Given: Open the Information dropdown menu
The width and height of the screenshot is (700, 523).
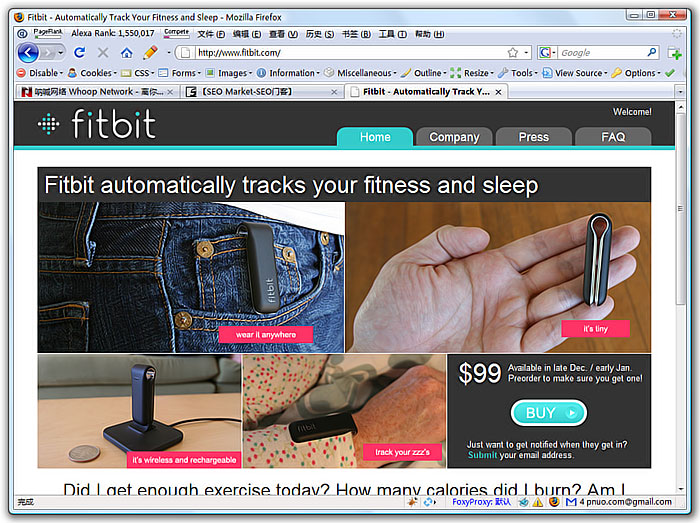Looking at the screenshot, I should [x=288, y=73].
